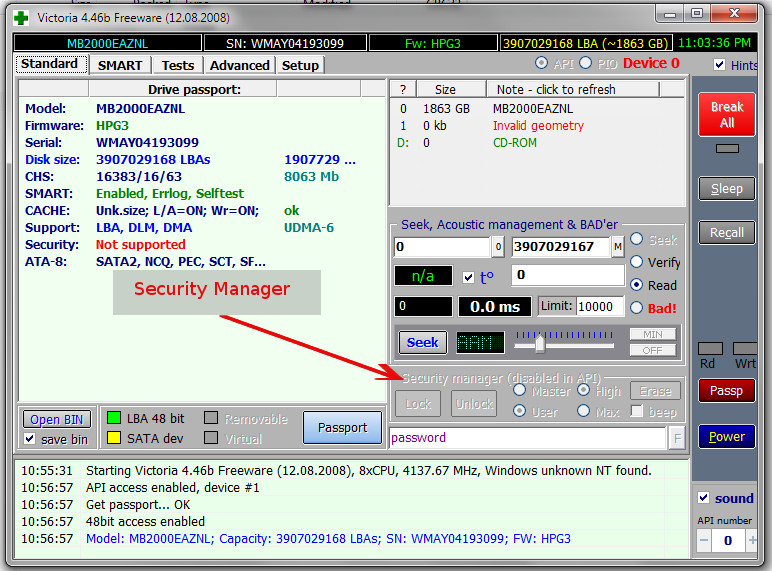Screen dimensions: 772x571
Task: Open the Advanced tab
Action: 239,65
